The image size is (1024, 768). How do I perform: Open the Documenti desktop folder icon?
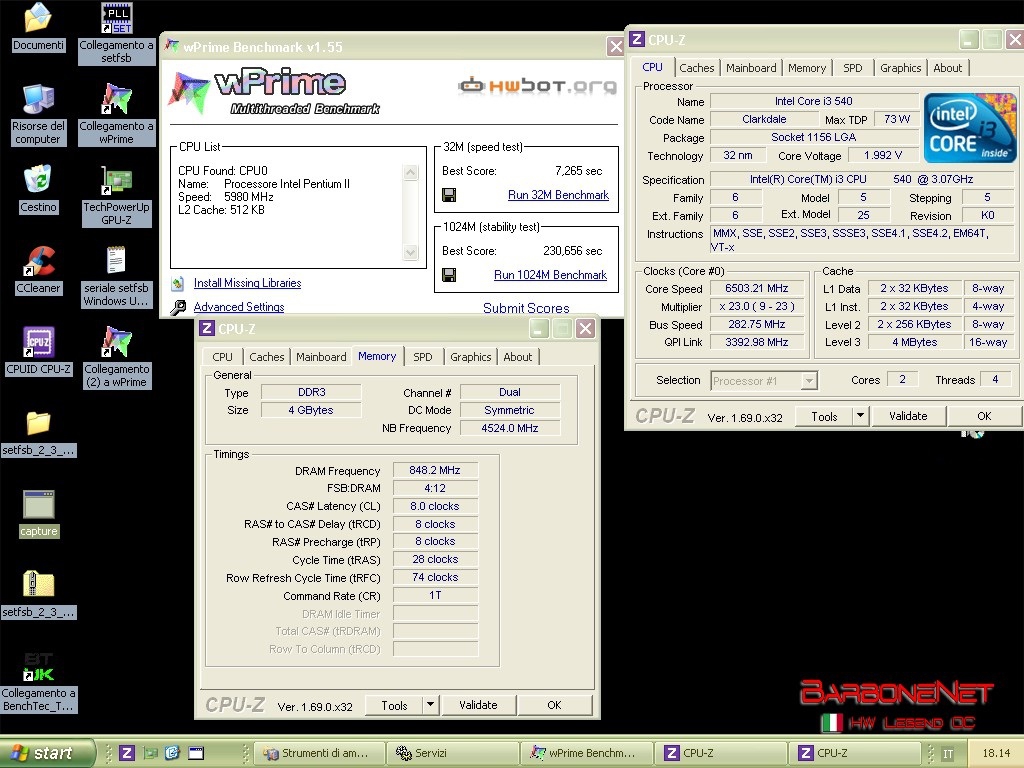pos(39,18)
